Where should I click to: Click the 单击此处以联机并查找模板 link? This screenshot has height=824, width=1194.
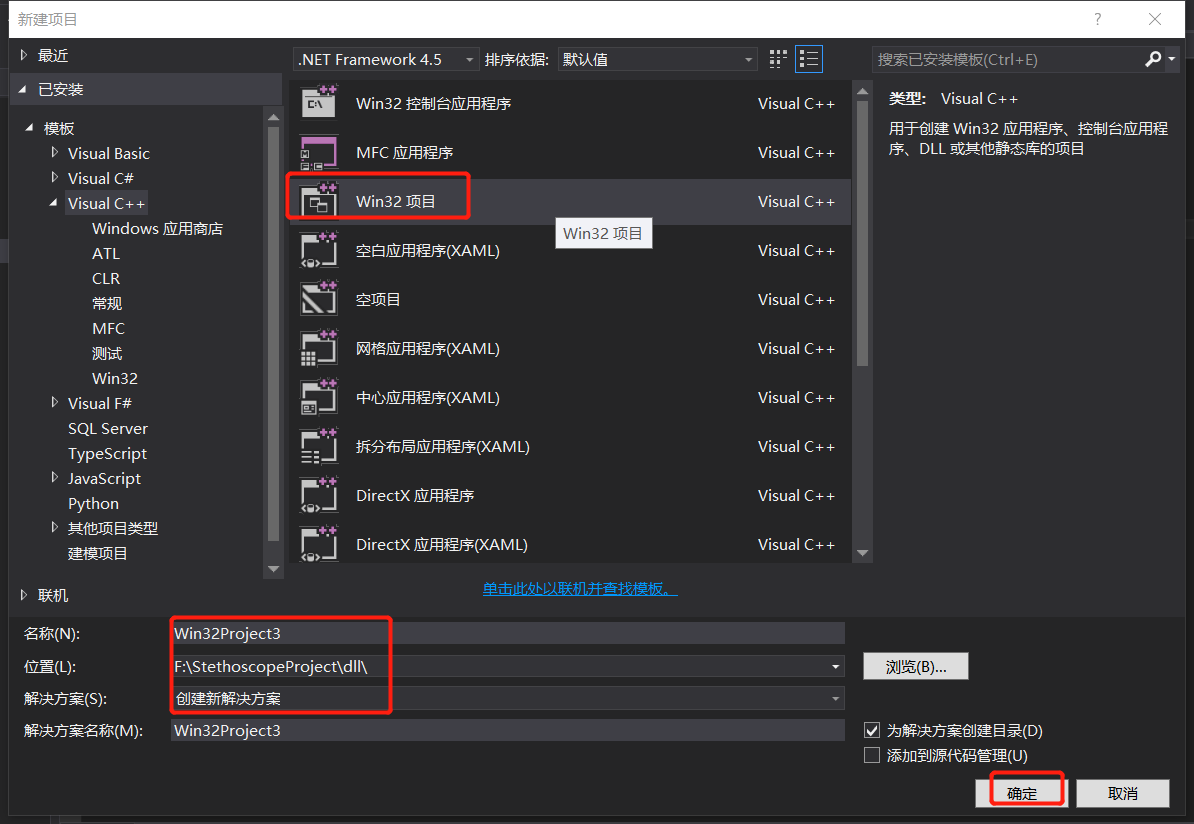pyautogui.click(x=580, y=590)
